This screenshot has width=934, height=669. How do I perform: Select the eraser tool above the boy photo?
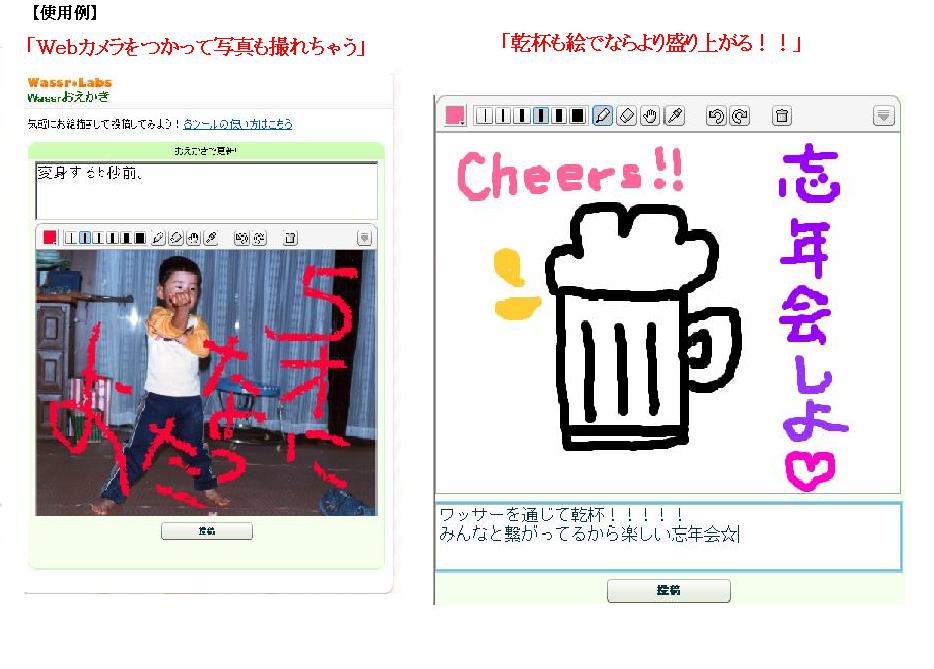click(176, 238)
